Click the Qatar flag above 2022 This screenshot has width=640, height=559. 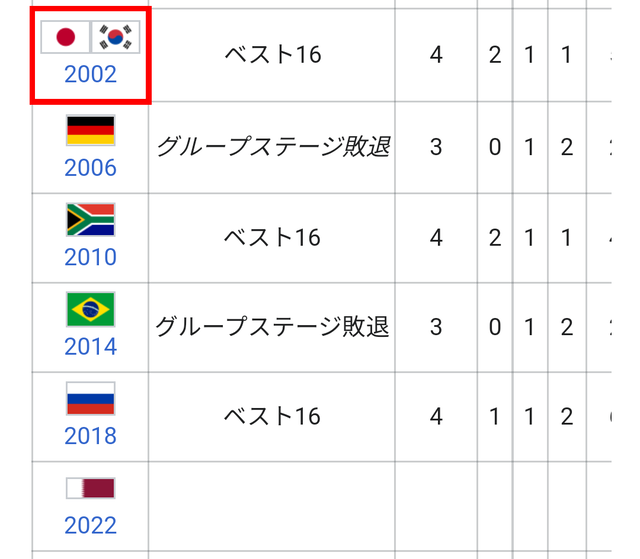click(91, 488)
